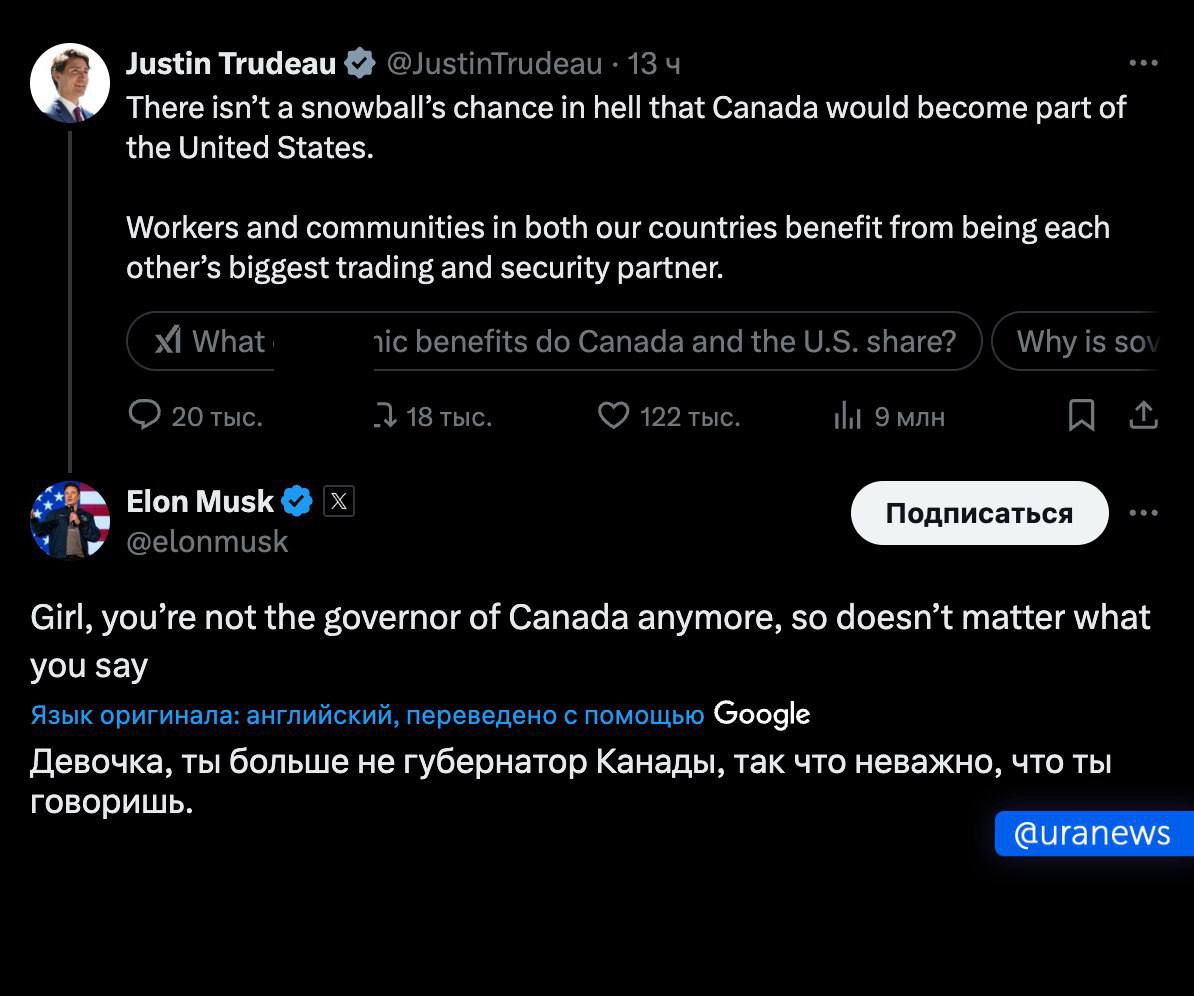Click the X affiliation badge beside Elon Musk

point(339,502)
